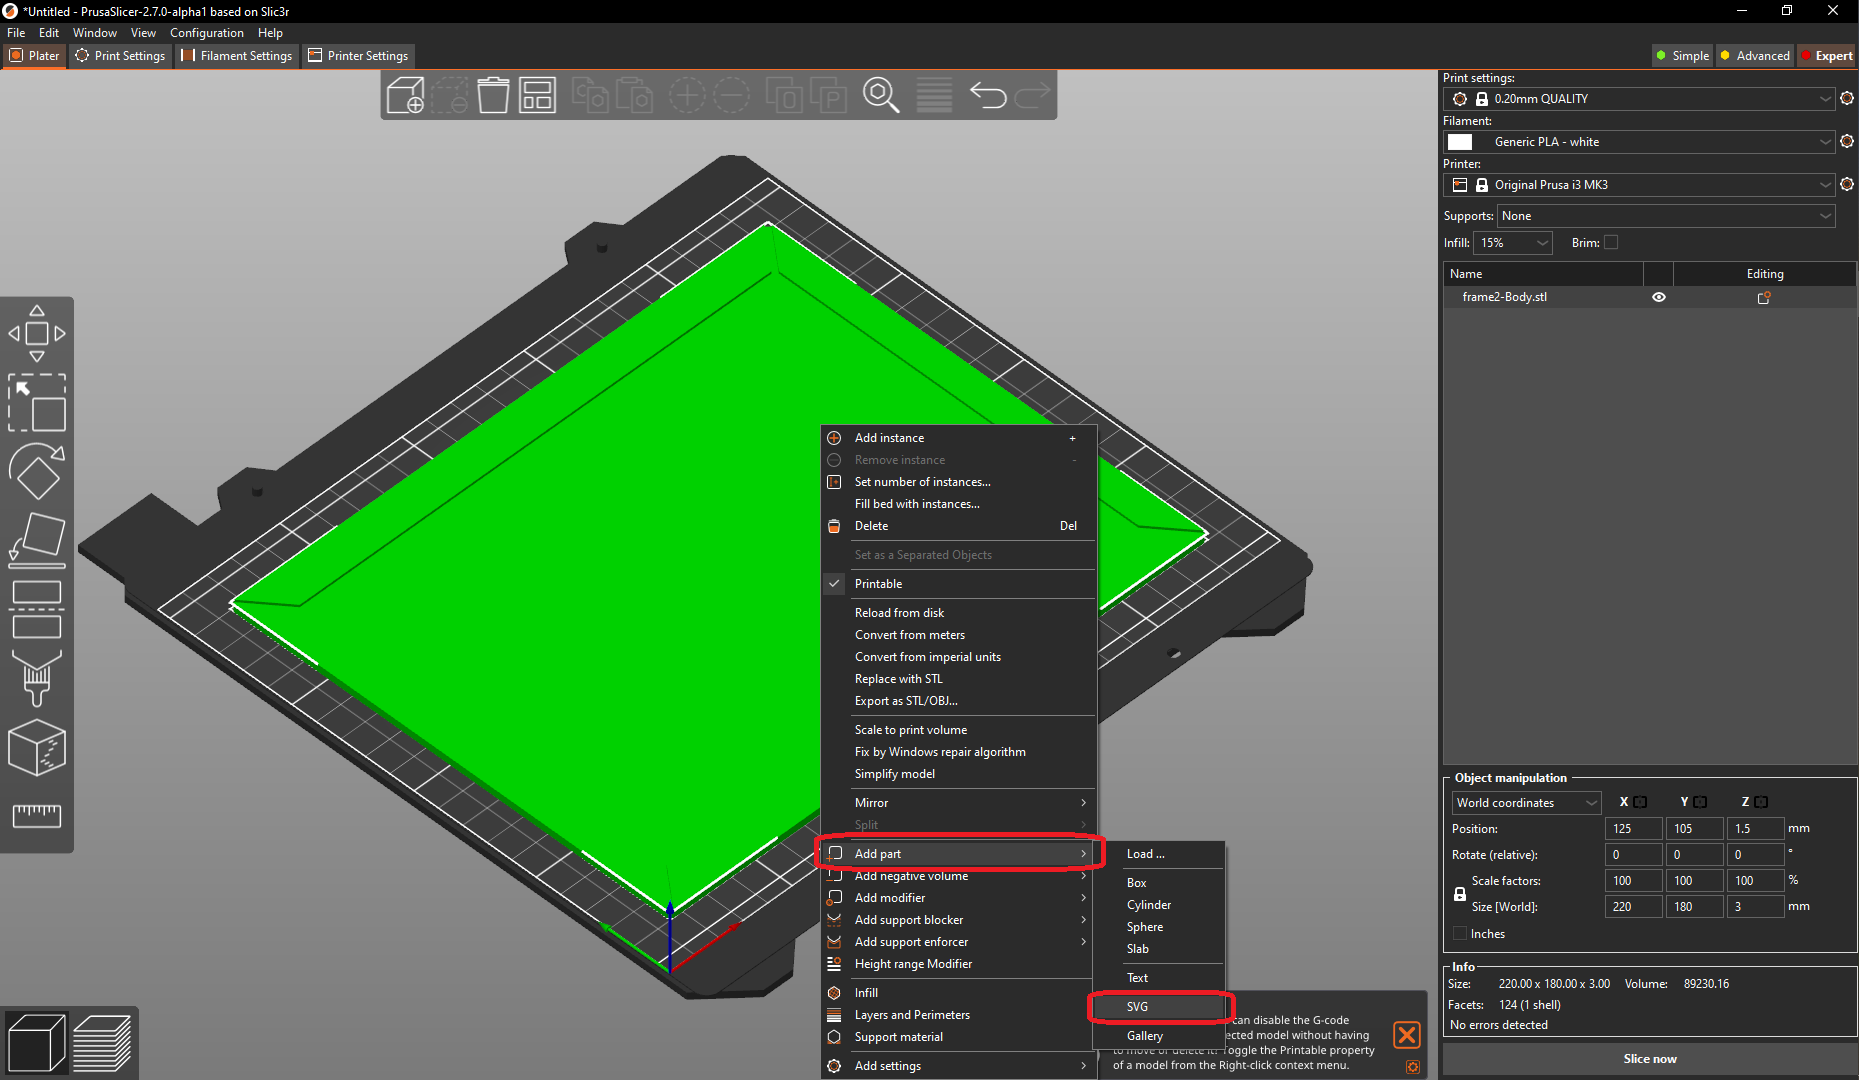Image resolution: width=1859 pixels, height=1080 pixels.
Task: Expand the Mirror submenu
Action: 958,803
